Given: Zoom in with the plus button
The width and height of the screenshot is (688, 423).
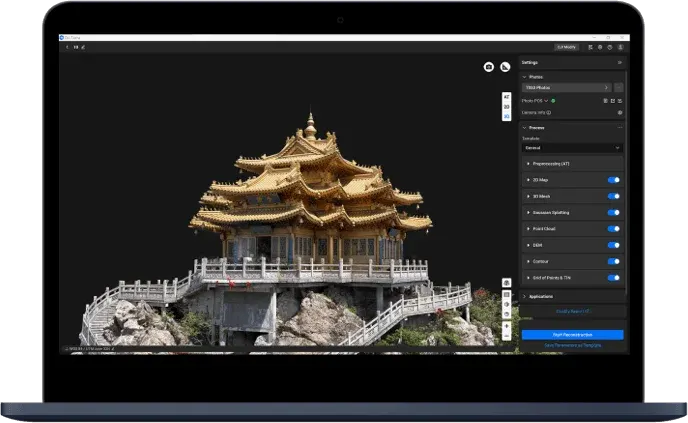Looking at the screenshot, I should tap(506, 326).
